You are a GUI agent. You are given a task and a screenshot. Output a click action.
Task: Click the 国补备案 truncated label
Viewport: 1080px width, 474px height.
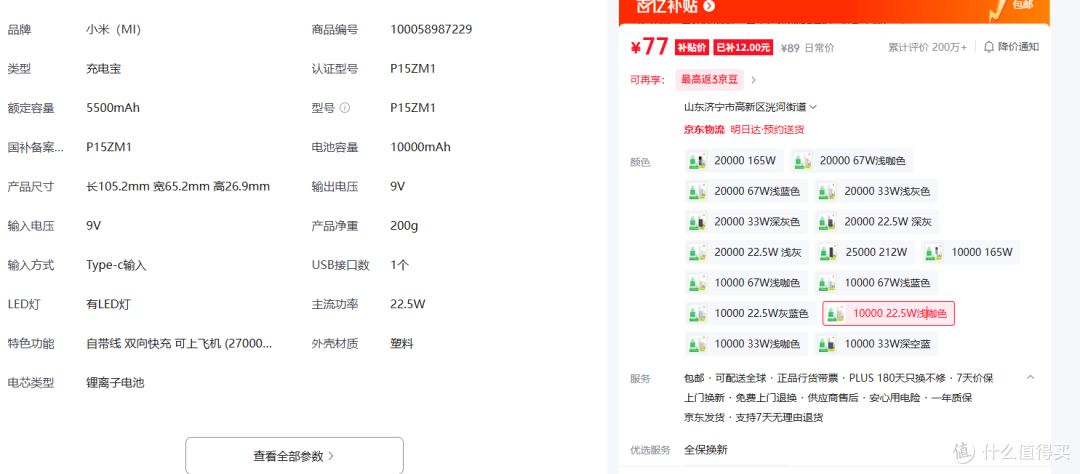pyautogui.click(x=35, y=147)
